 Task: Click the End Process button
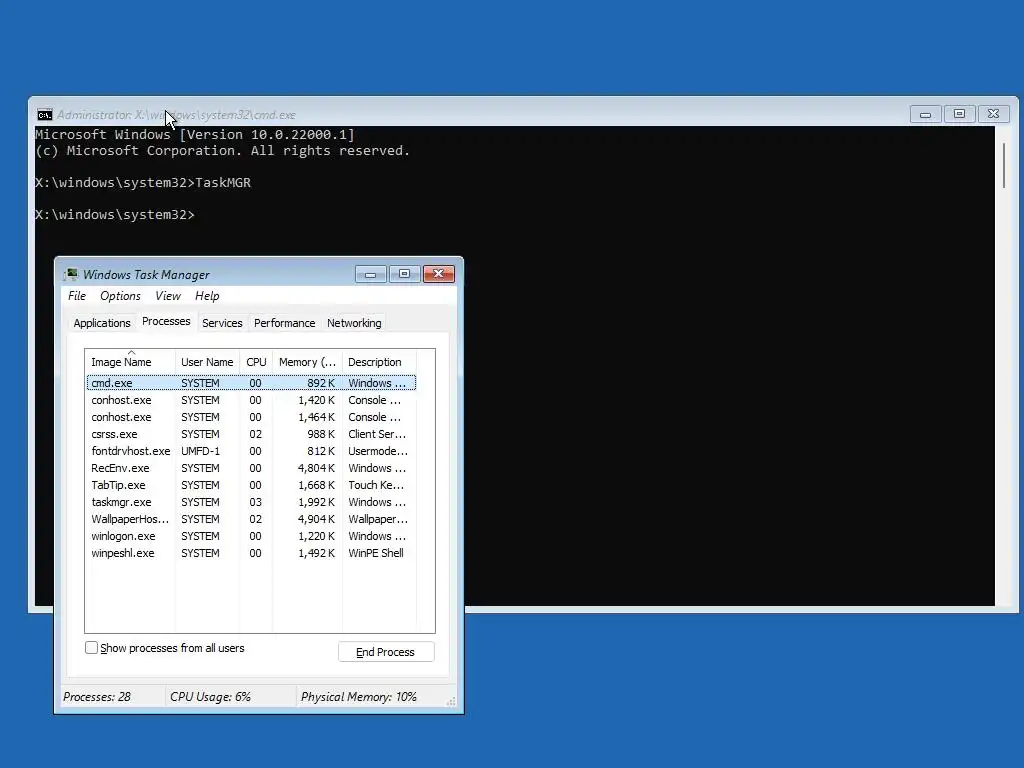[x=386, y=652]
